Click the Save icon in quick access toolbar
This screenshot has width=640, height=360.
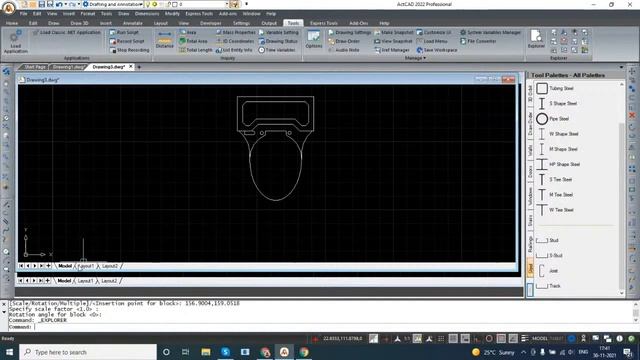click(x=42, y=4)
